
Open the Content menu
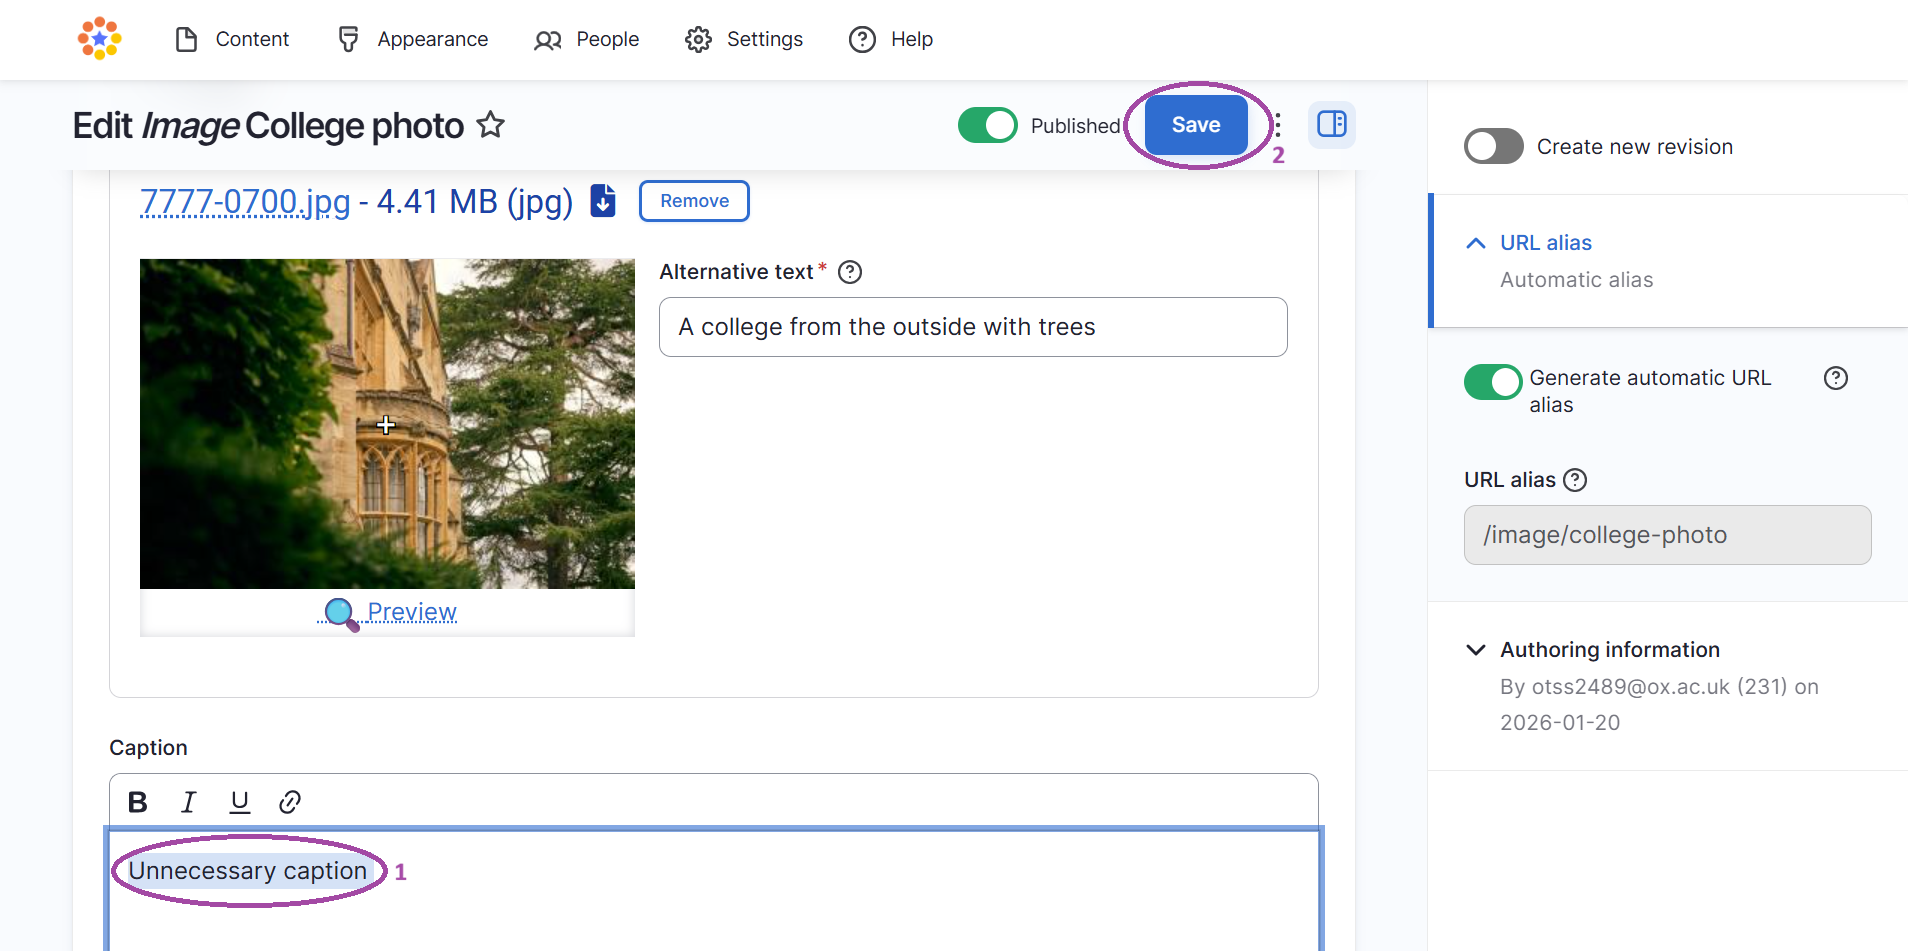(251, 39)
